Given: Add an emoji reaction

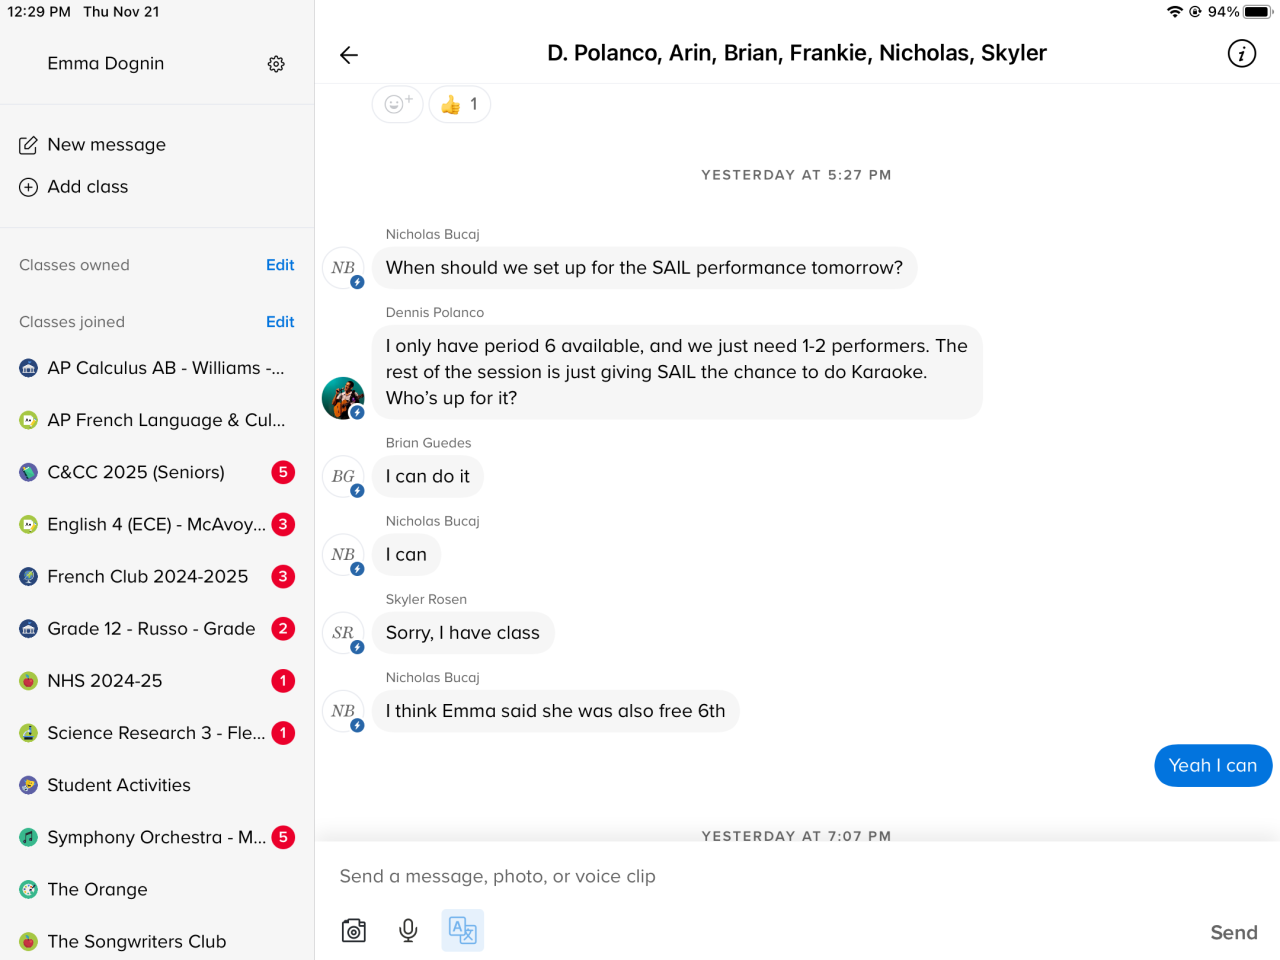Looking at the screenshot, I should (397, 104).
